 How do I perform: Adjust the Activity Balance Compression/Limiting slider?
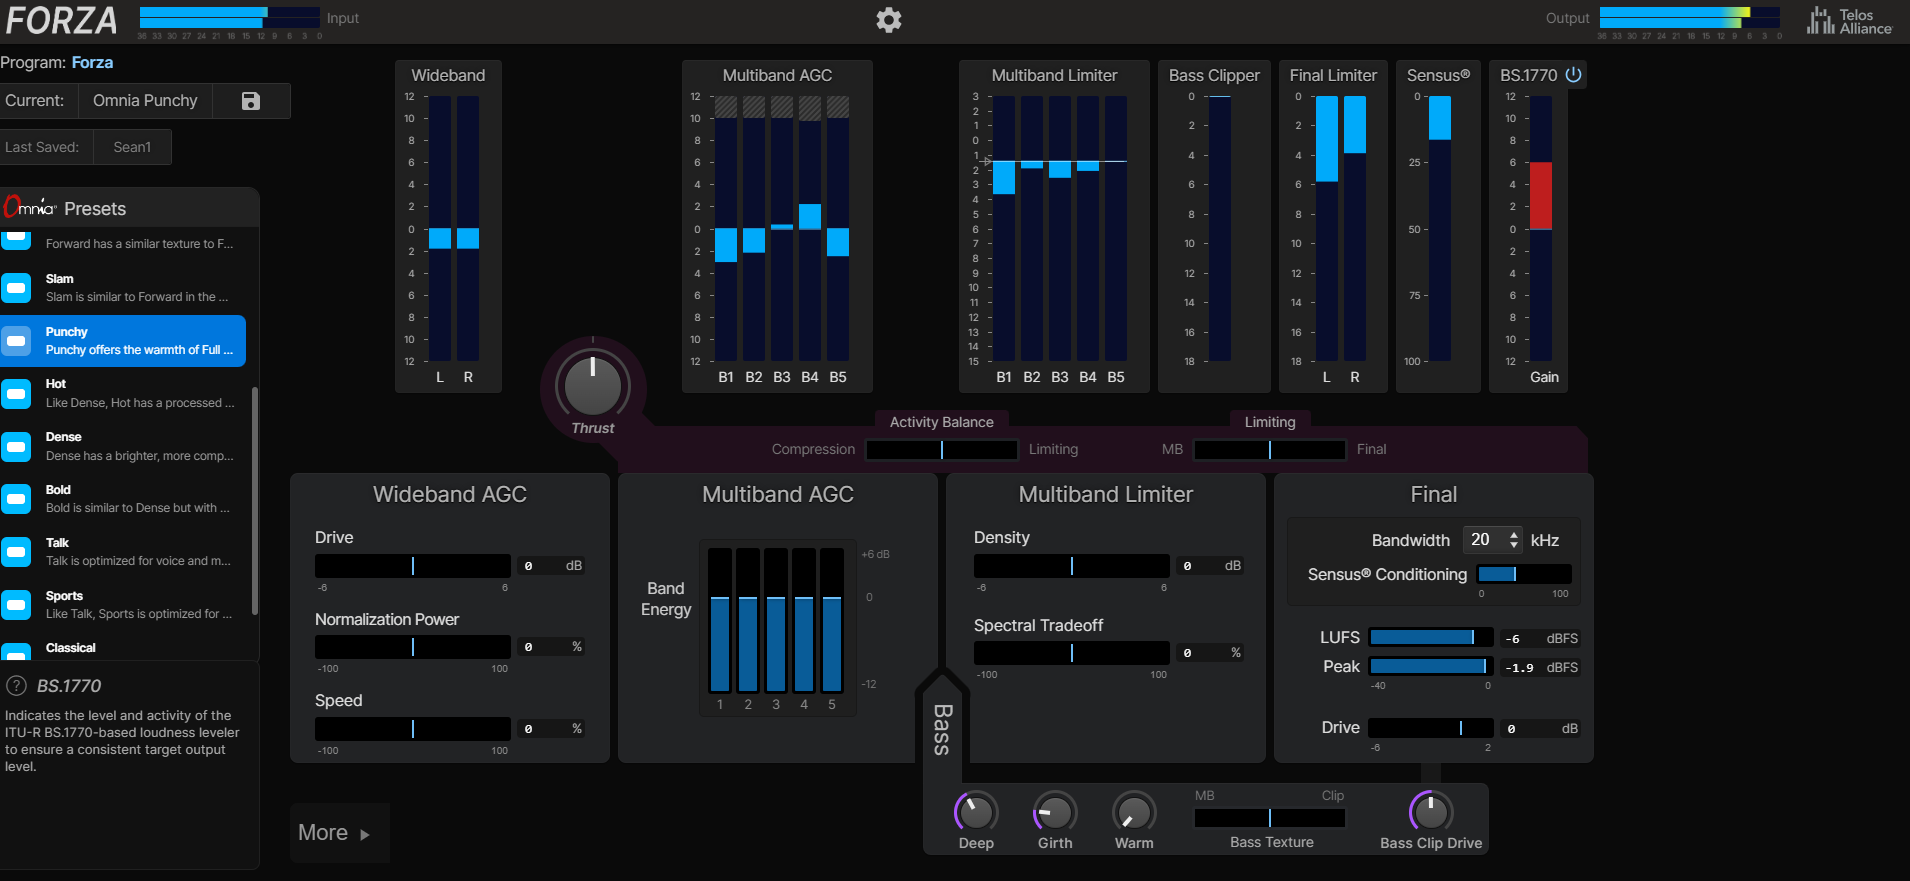click(x=942, y=450)
